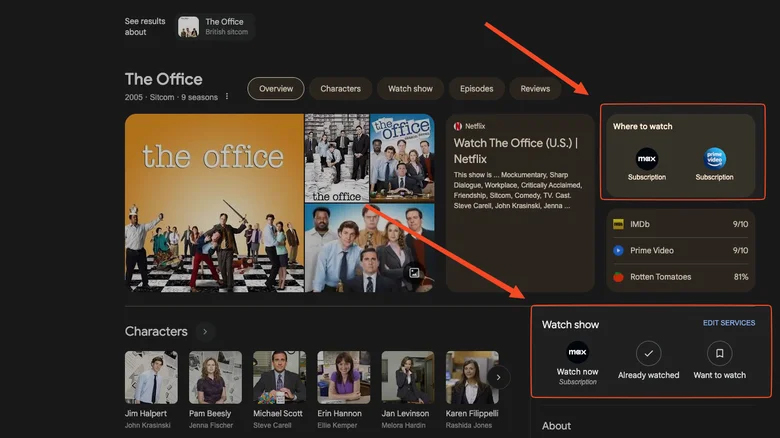This screenshot has width=780, height=438.
Task: Select the Overview tab
Action: (276, 89)
